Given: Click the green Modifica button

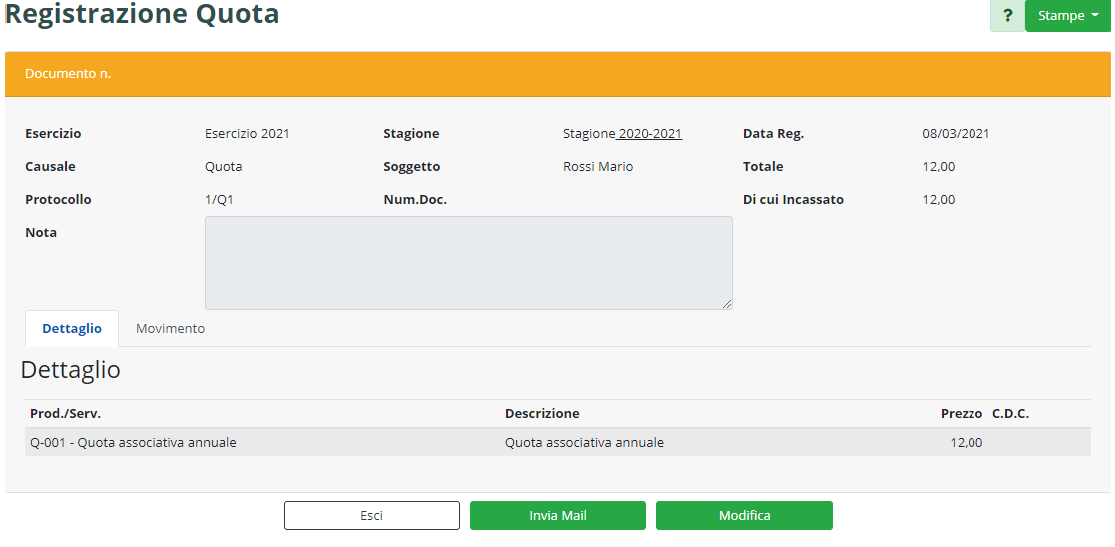Looking at the screenshot, I should [x=744, y=515].
